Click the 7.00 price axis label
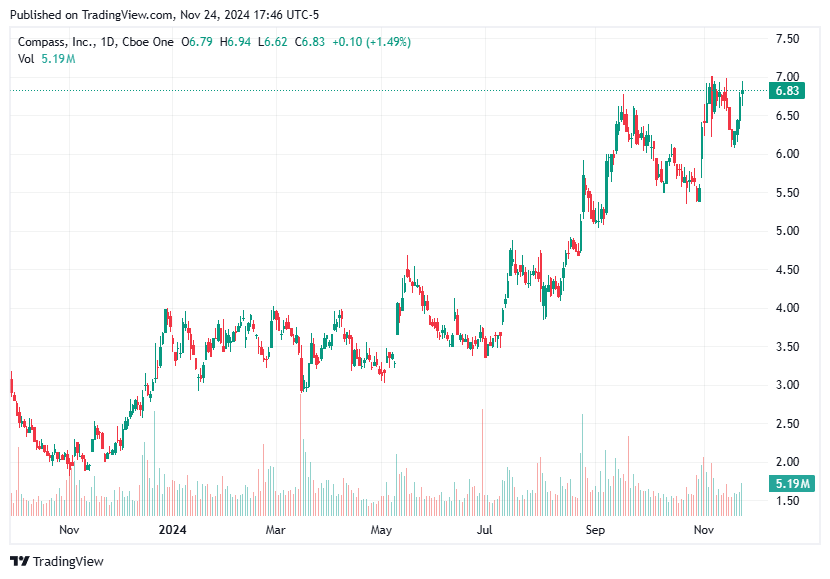830x579 pixels. pos(787,77)
